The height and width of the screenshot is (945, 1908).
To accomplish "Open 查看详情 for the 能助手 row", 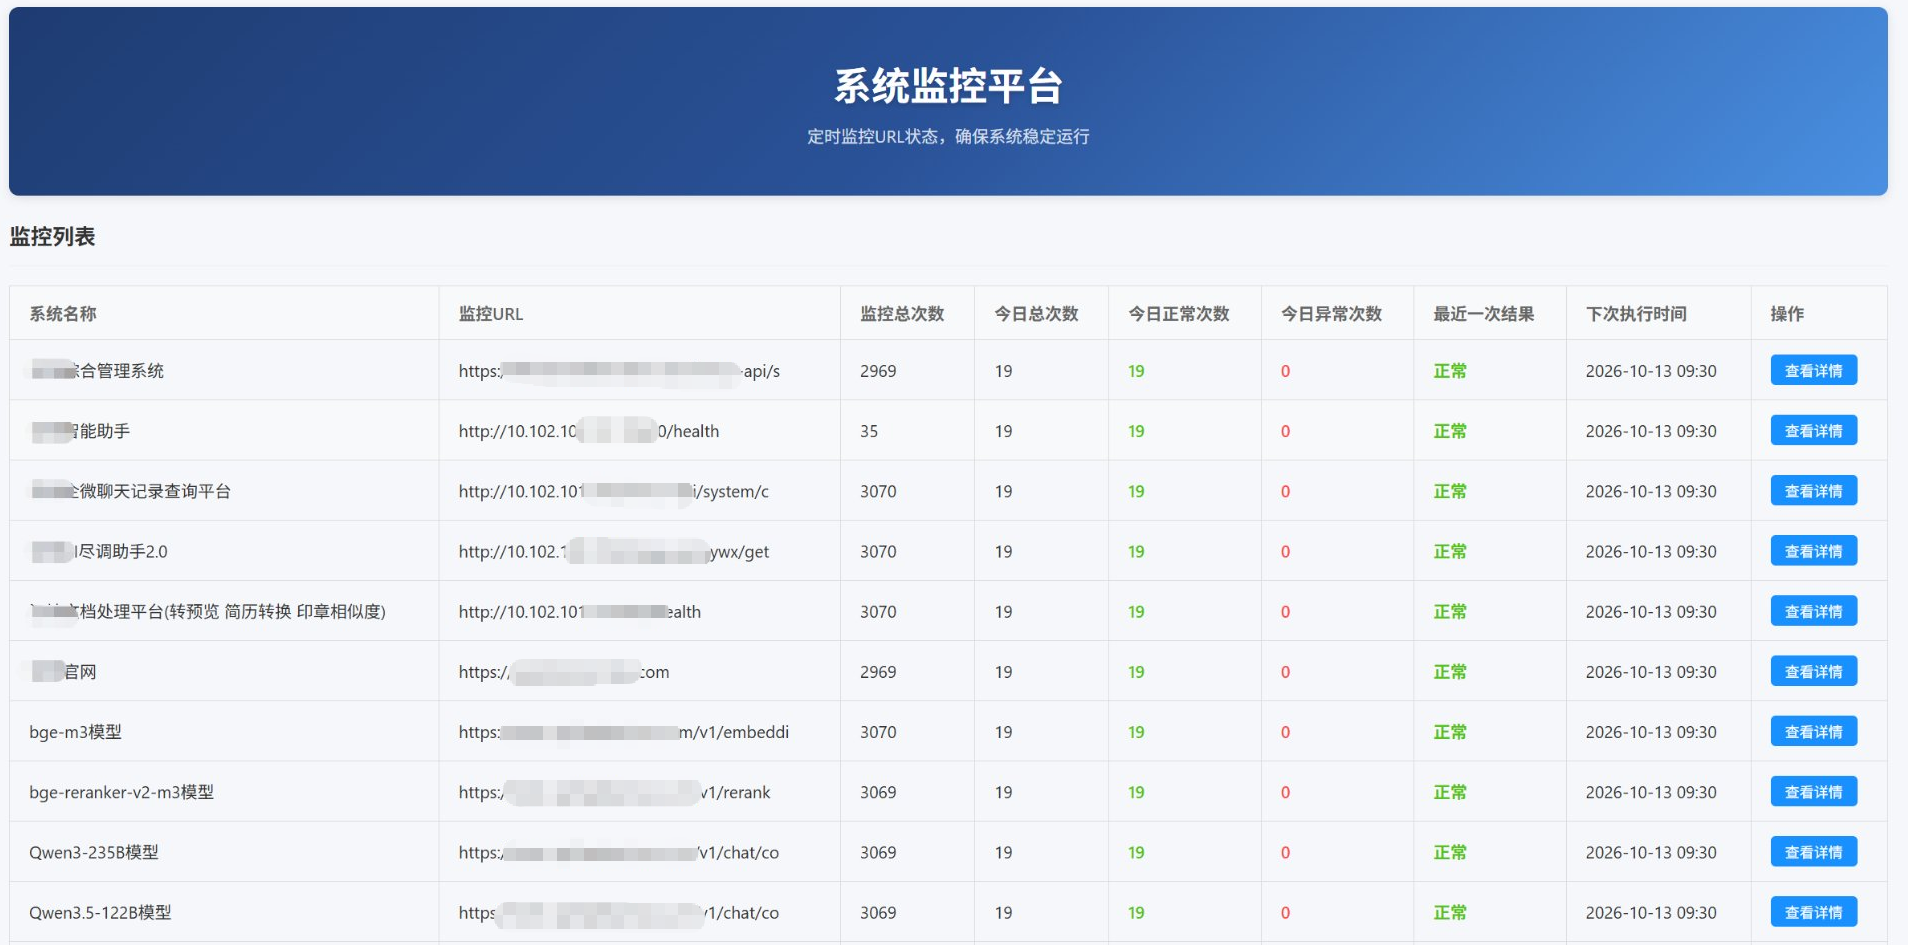I will 1813,430.
